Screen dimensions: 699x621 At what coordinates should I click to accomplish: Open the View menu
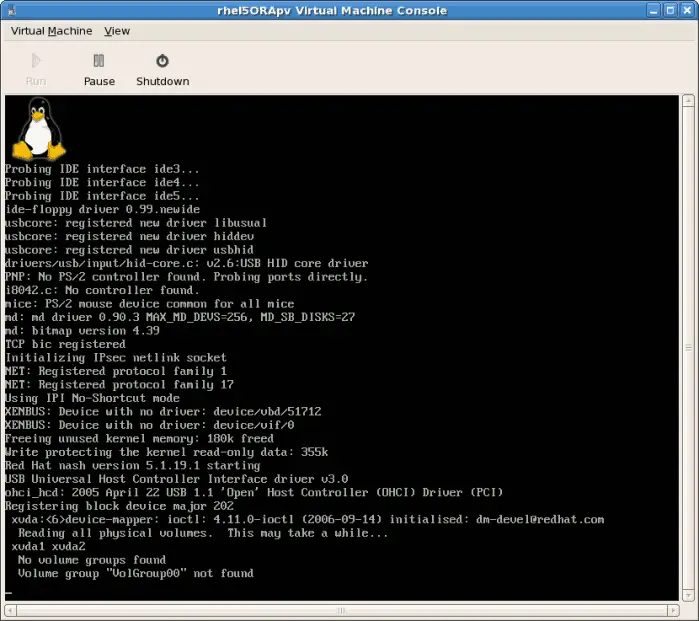tap(117, 31)
